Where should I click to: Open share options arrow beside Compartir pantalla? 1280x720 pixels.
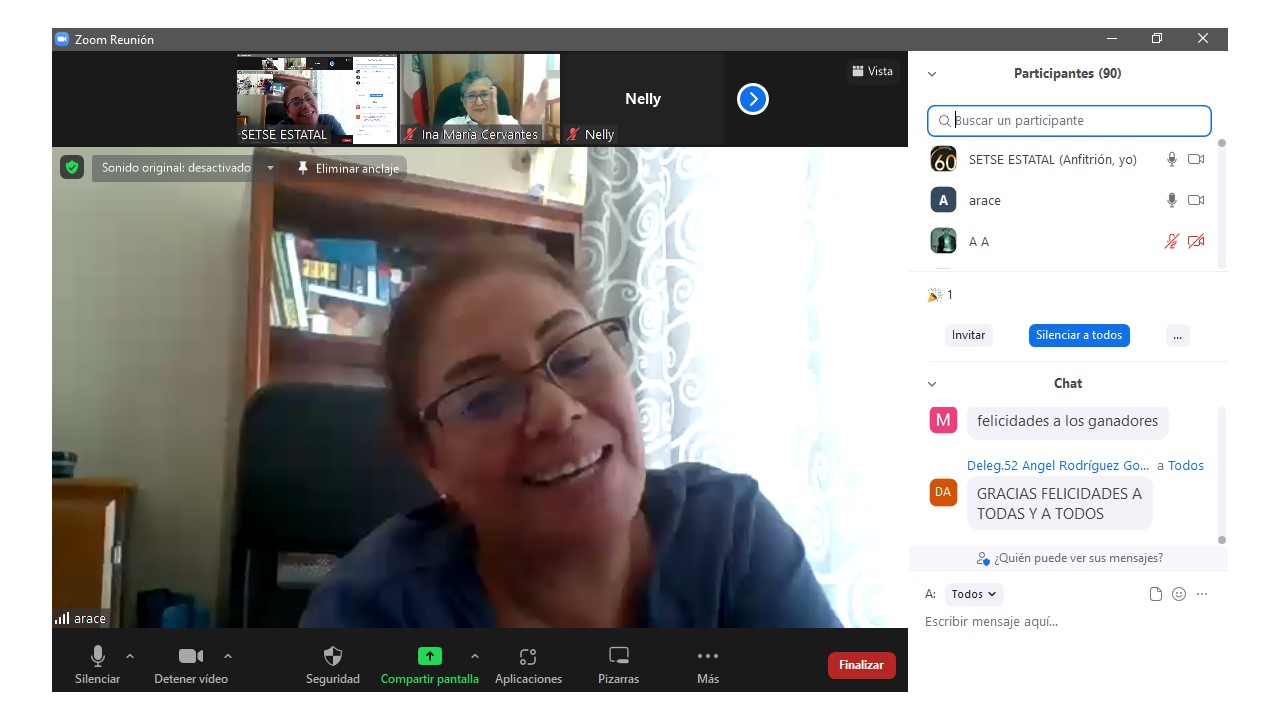(x=475, y=656)
